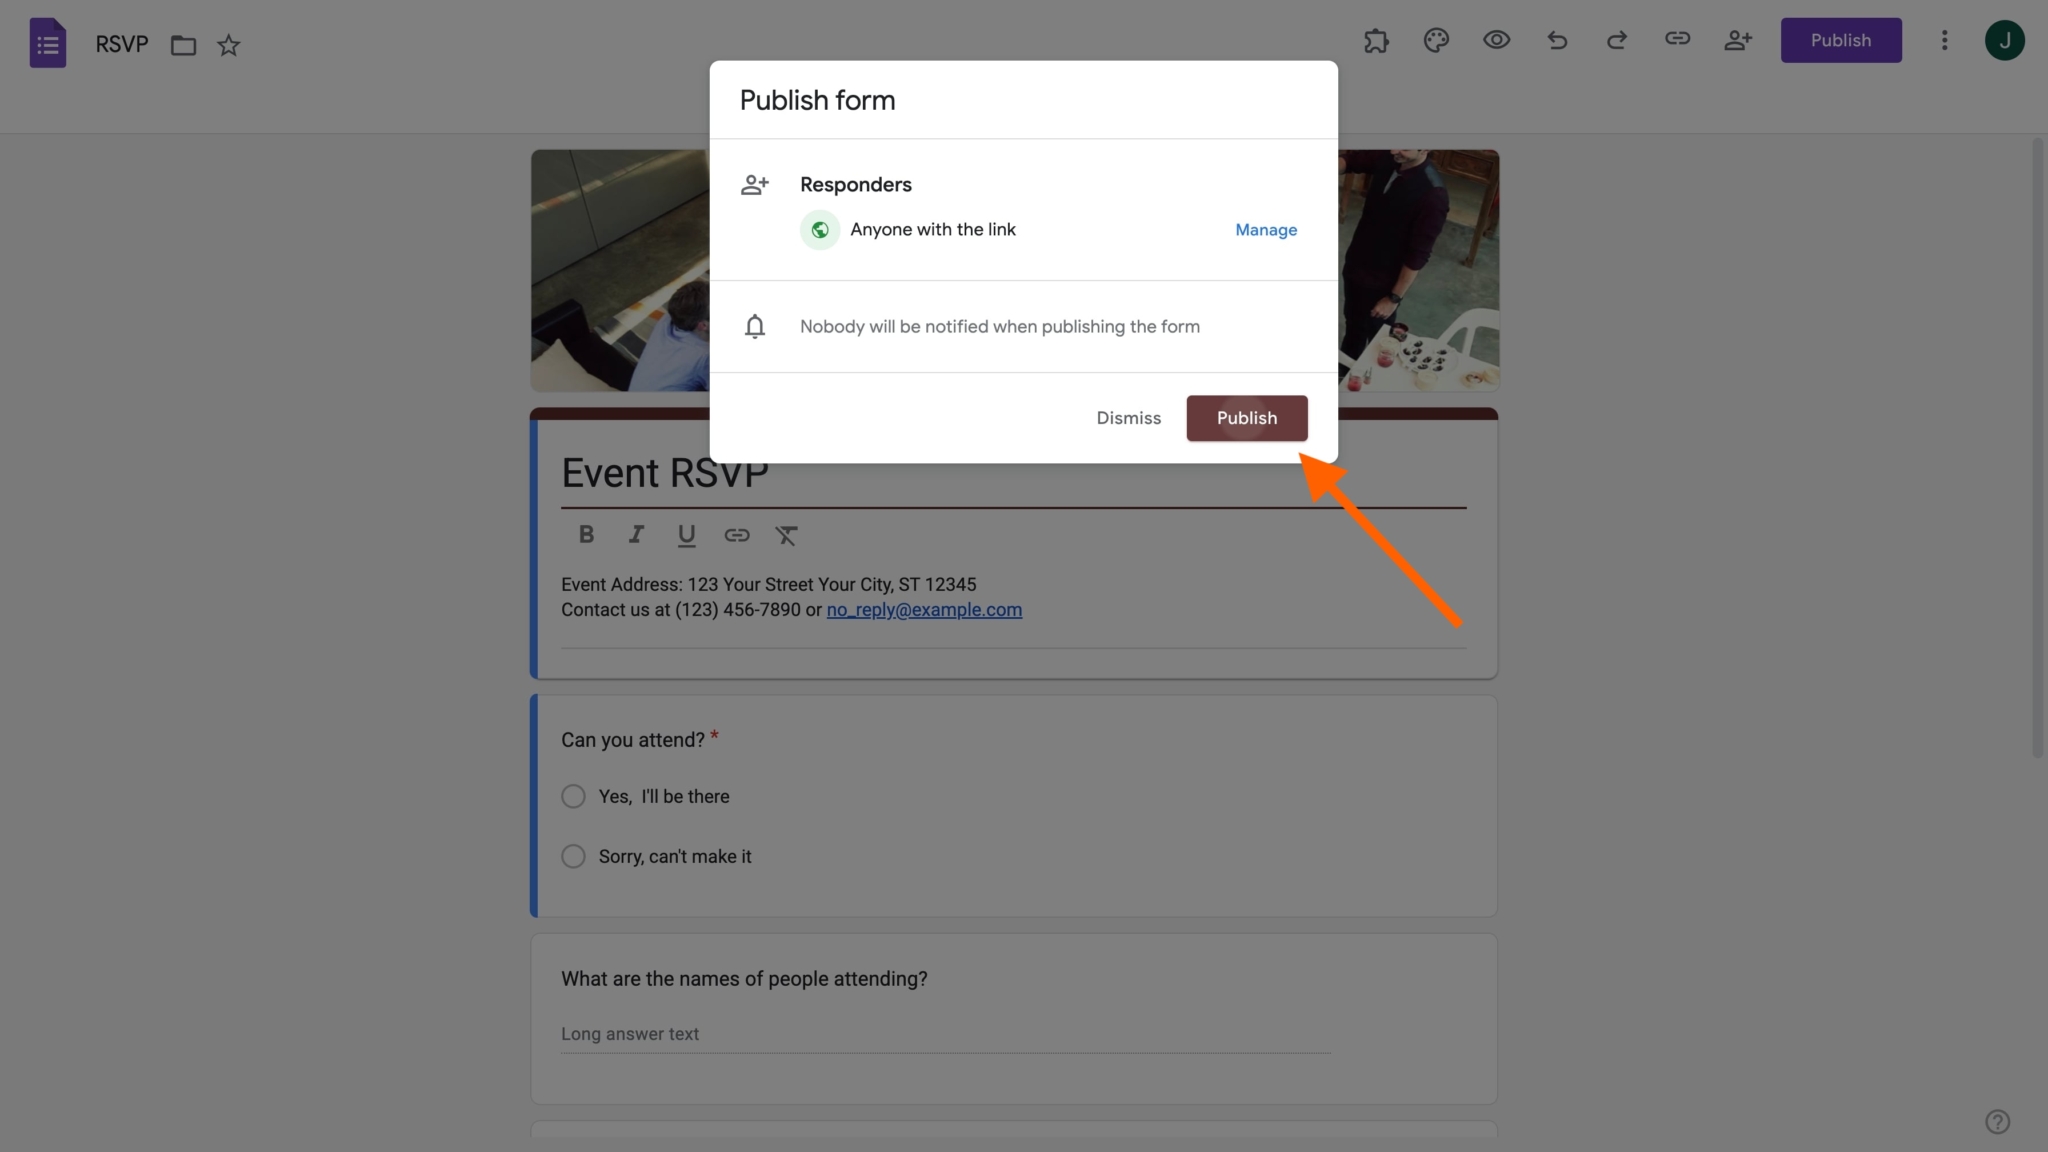Dismiss the Publish form dialog
Screen dimensions: 2048x1152
click(1128, 418)
